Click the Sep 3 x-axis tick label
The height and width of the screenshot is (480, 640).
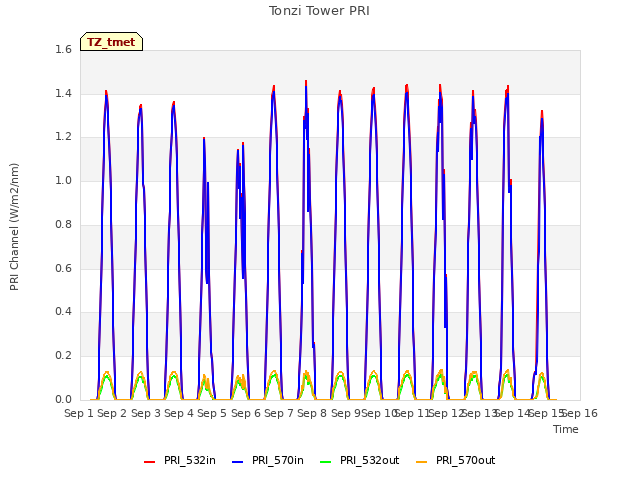click(x=146, y=413)
